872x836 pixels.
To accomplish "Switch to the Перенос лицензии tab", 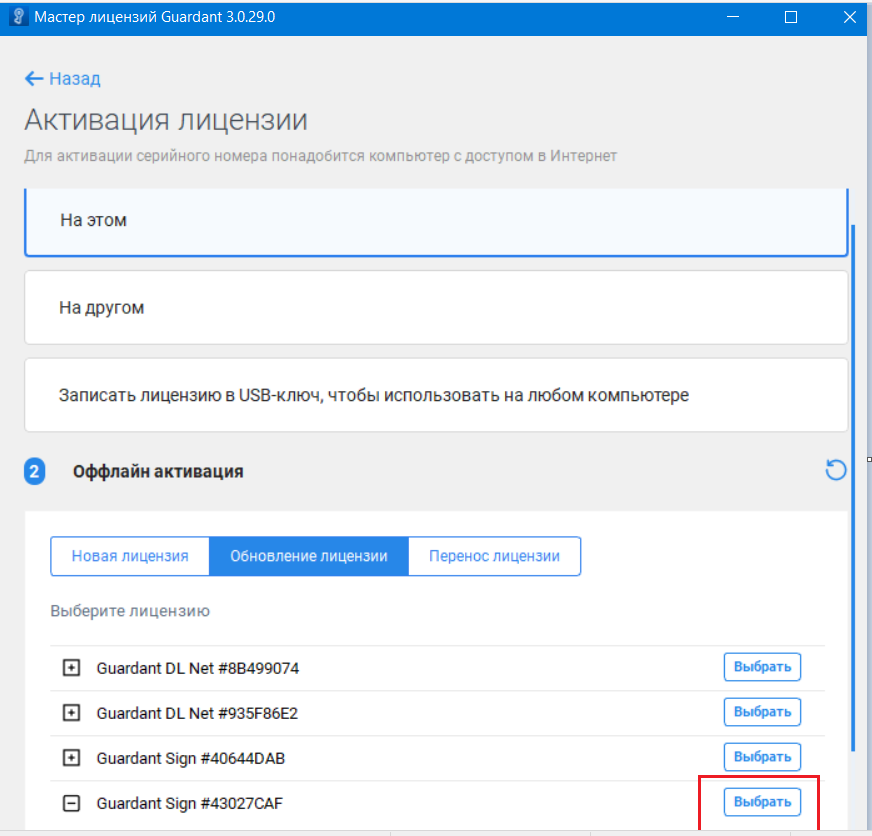I will 494,556.
